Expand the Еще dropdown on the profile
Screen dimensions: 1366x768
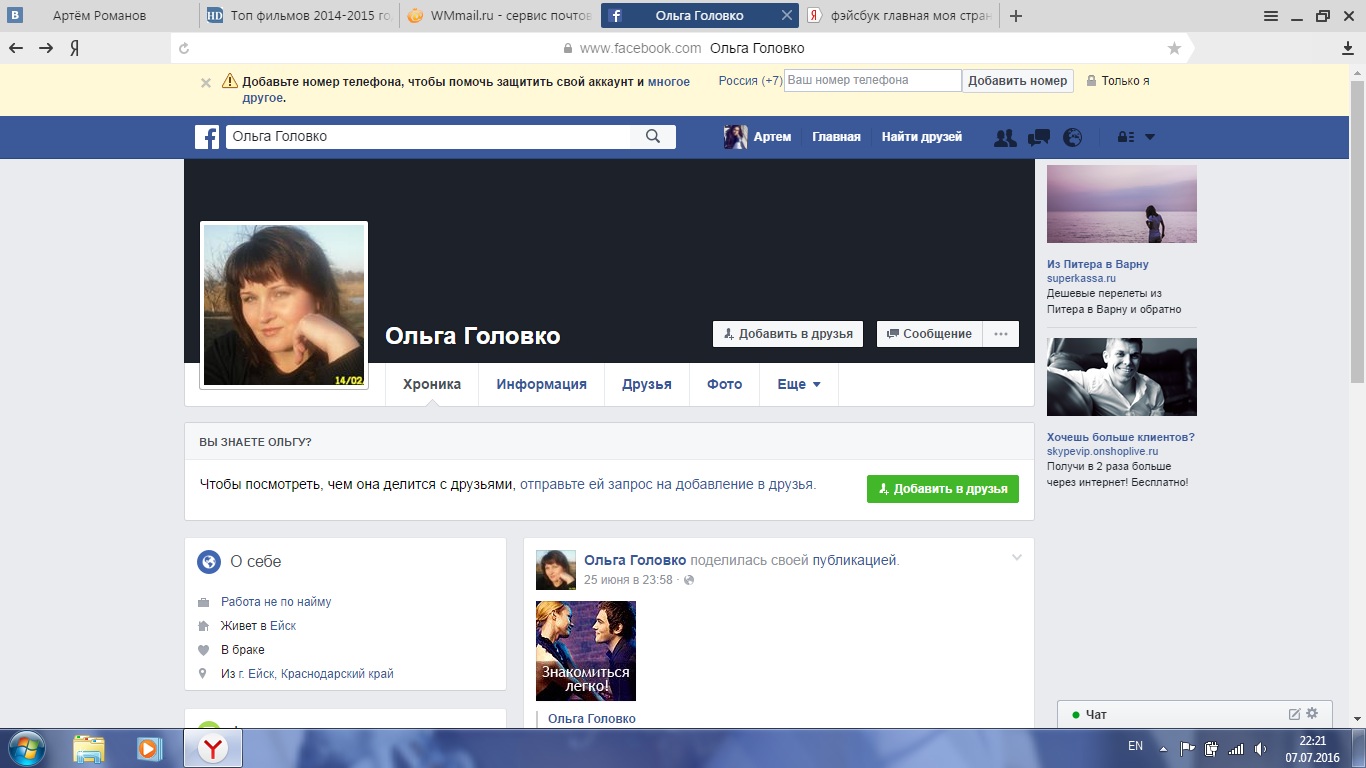[x=799, y=384]
